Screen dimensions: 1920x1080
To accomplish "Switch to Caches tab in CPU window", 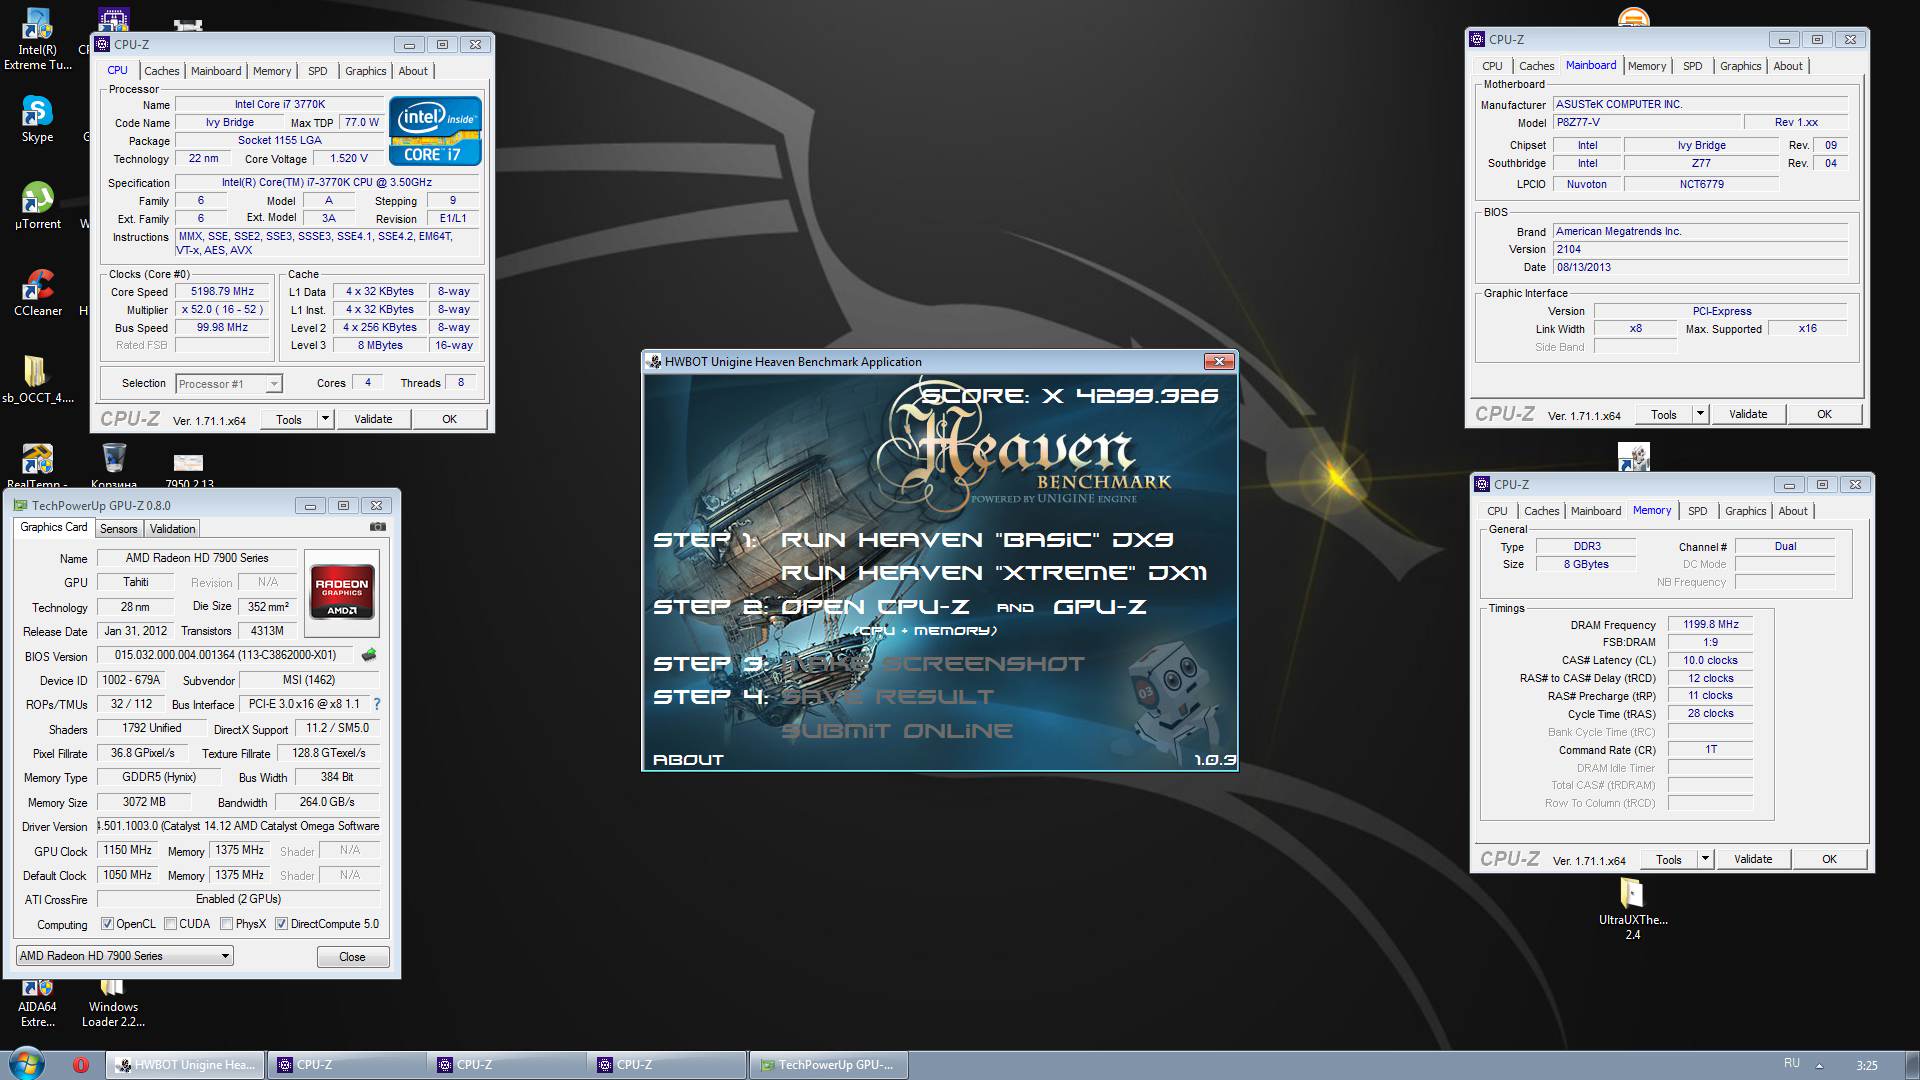I will coord(161,71).
